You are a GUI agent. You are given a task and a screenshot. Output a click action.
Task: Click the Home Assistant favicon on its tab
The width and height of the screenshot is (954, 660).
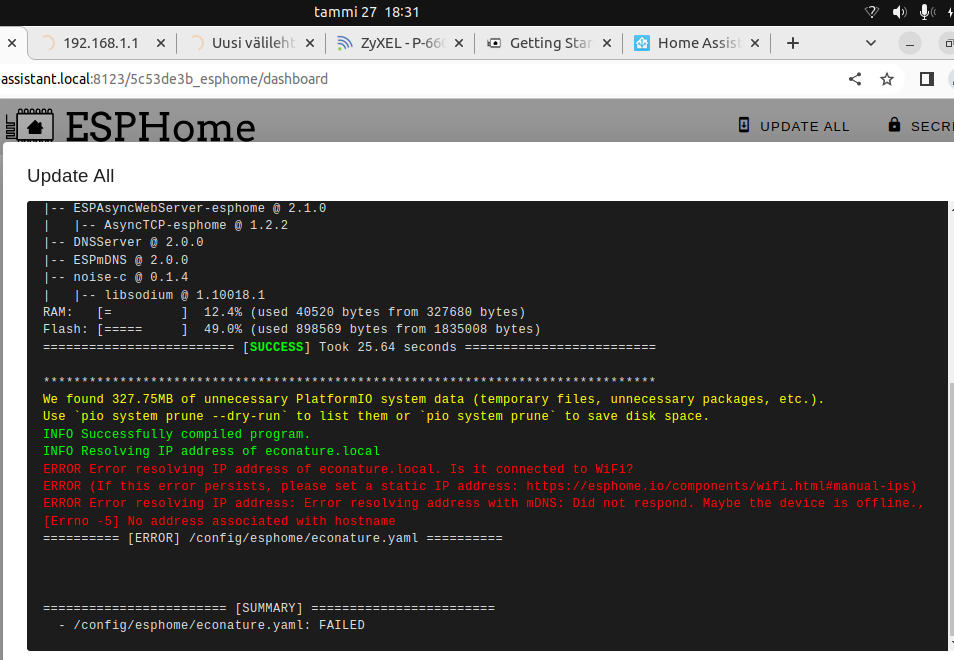tap(641, 43)
